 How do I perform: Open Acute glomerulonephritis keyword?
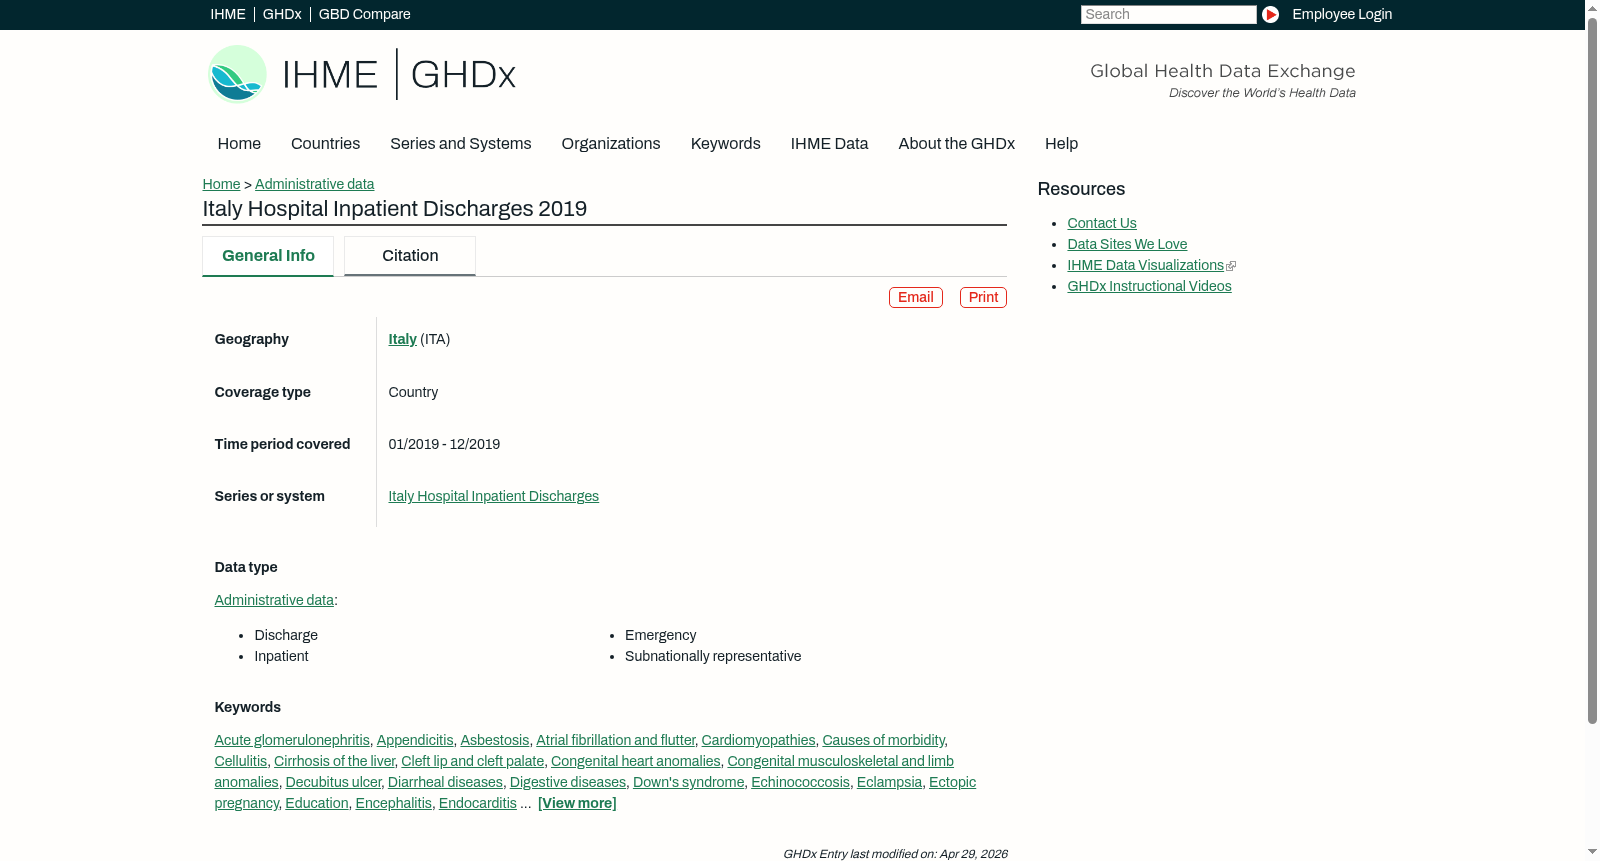292,740
